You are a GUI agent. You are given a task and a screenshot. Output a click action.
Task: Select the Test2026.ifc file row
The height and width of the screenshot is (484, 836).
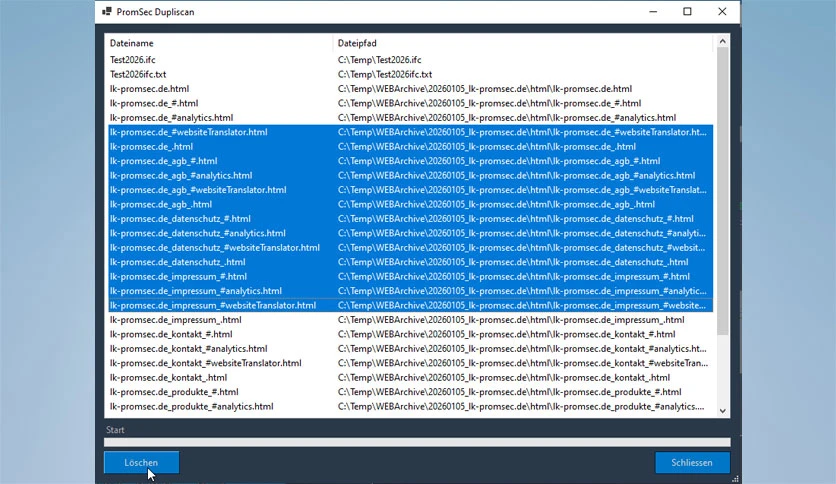coord(411,60)
